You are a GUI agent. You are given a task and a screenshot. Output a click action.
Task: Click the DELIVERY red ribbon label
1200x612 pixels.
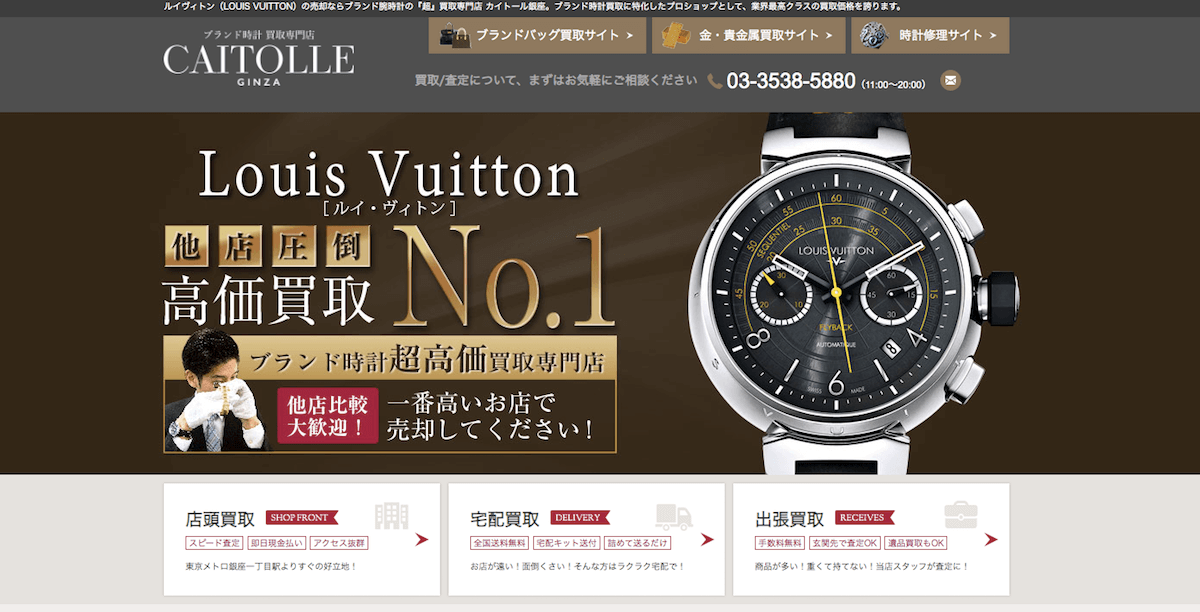[x=579, y=518]
